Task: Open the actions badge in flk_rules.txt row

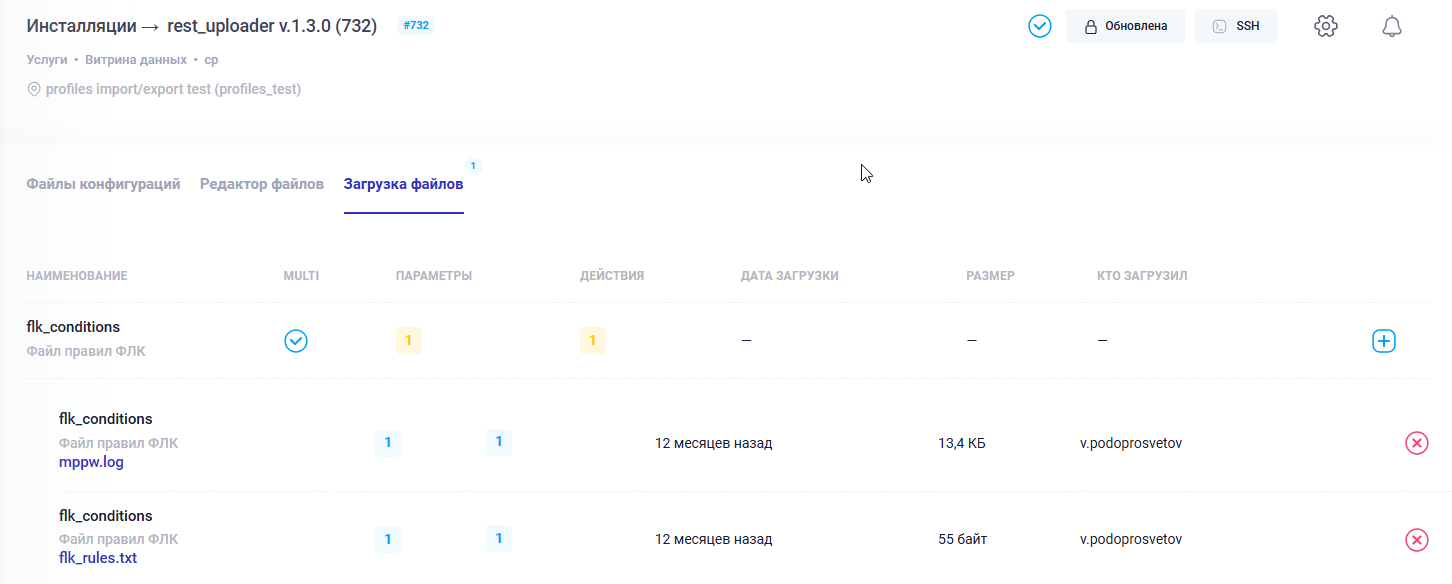Action: [498, 539]
